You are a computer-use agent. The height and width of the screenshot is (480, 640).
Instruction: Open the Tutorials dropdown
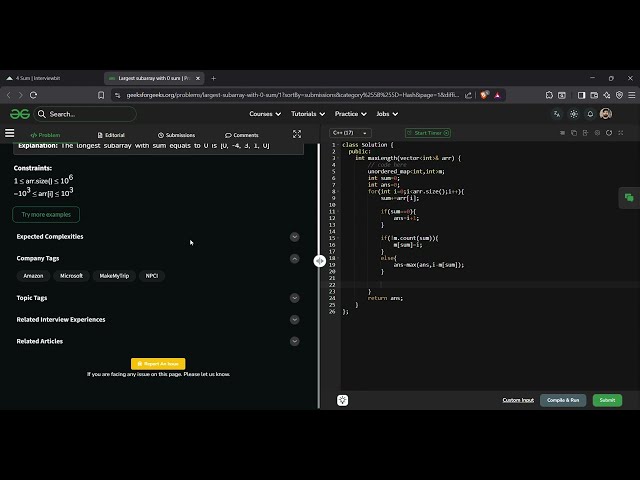308,114
